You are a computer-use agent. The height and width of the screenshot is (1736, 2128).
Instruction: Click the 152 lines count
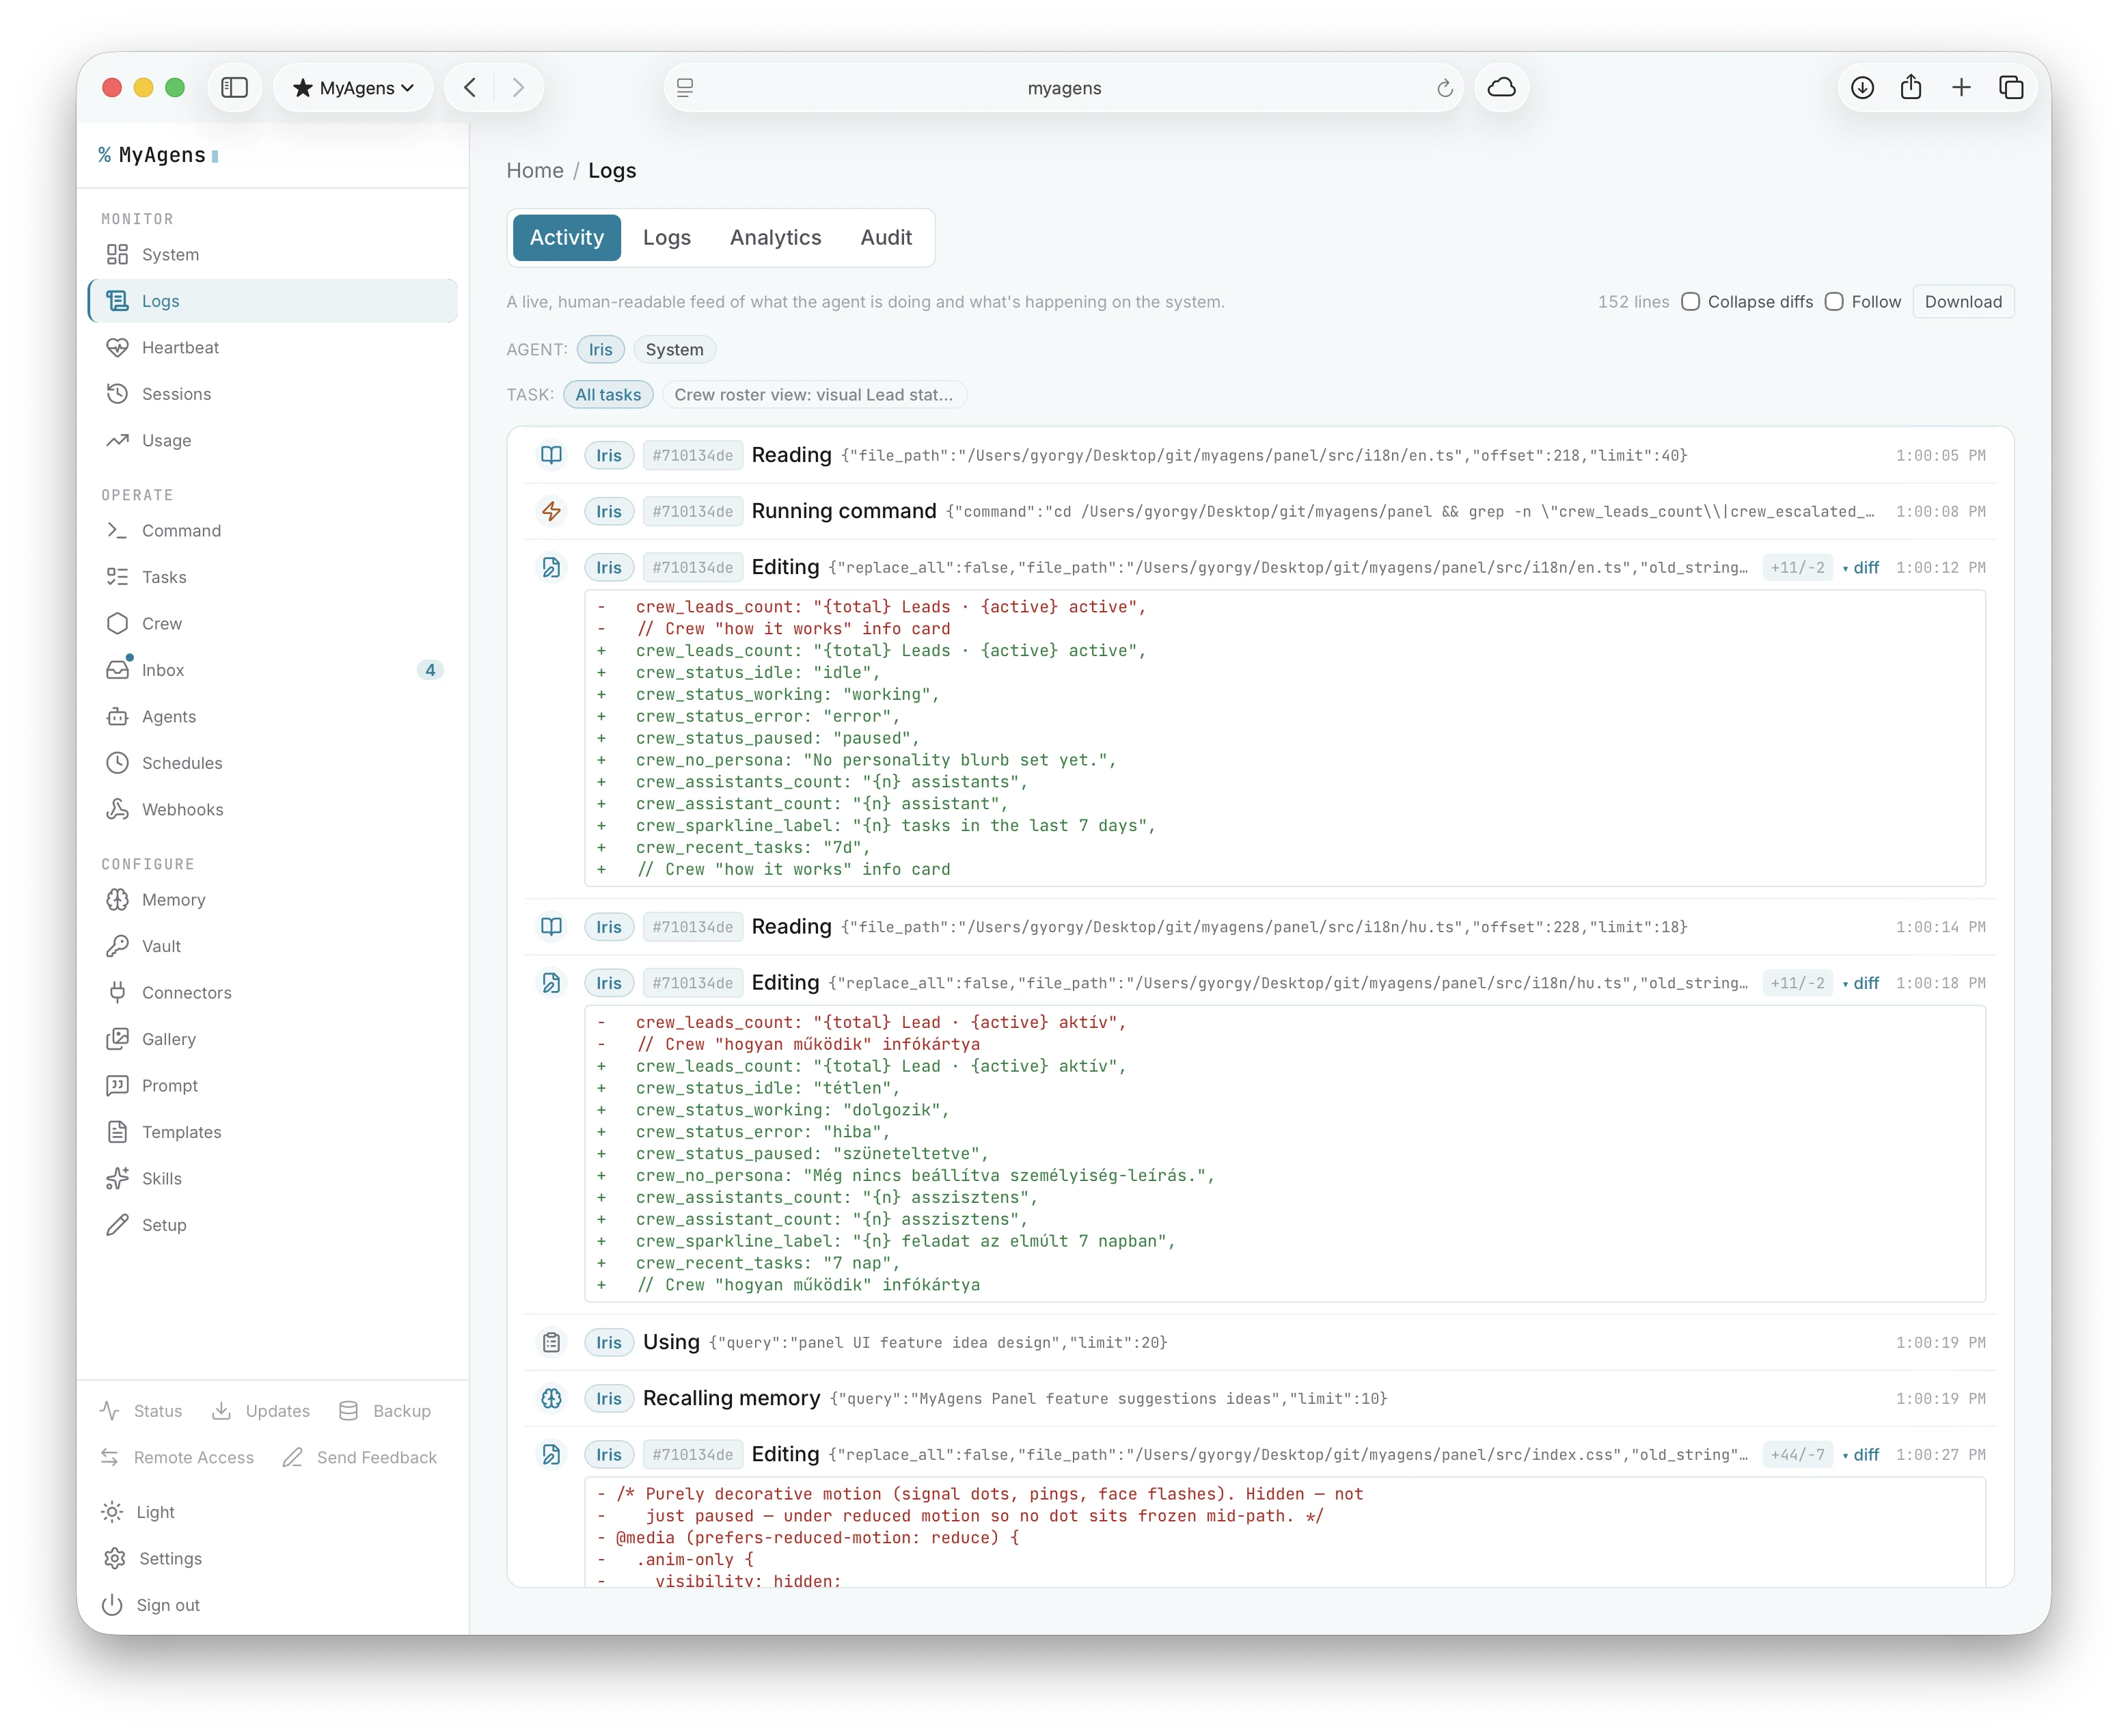click(x=1633, y=302)
